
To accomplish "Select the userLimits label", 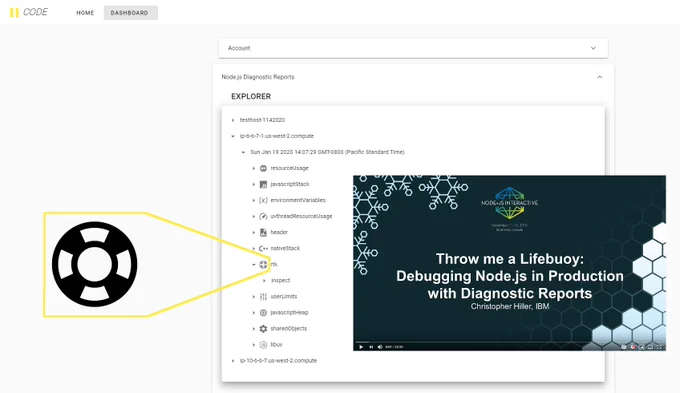I will pos(284,296).
